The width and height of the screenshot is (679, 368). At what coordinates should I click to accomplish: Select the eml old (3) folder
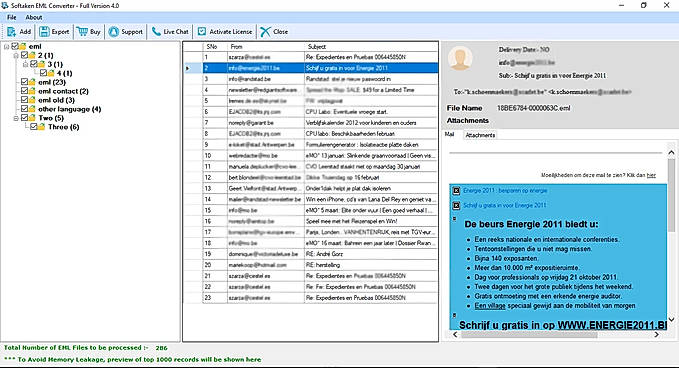56,100
